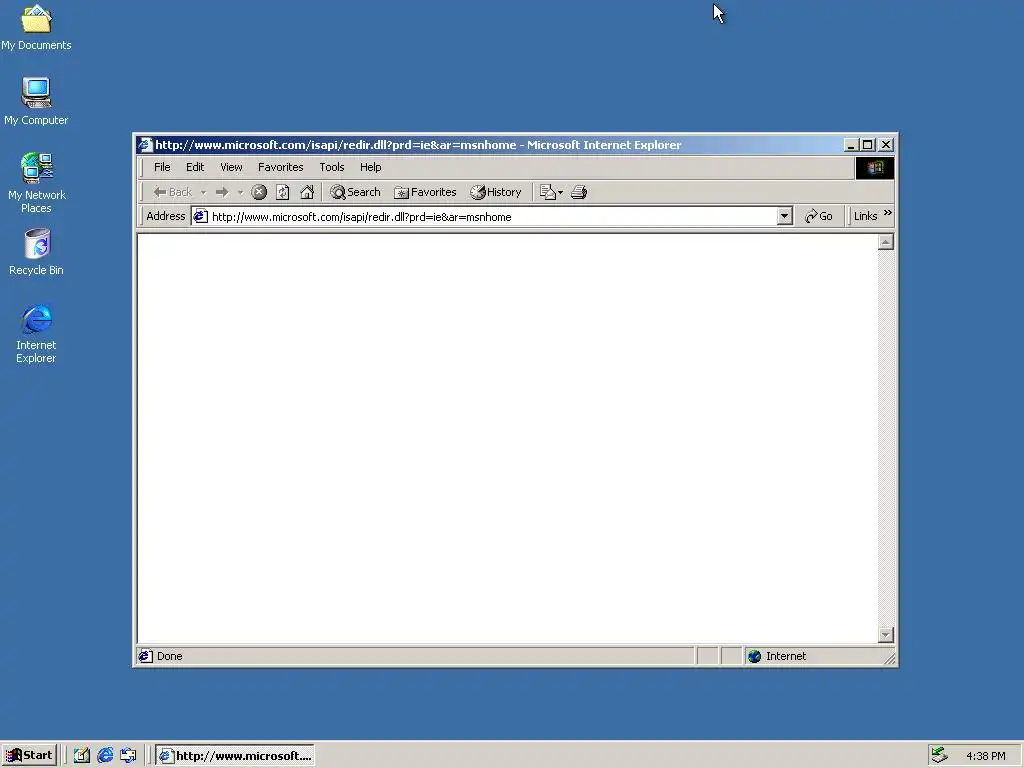
Task: Click the Internet zone globe icon
Action: (754, 656)
